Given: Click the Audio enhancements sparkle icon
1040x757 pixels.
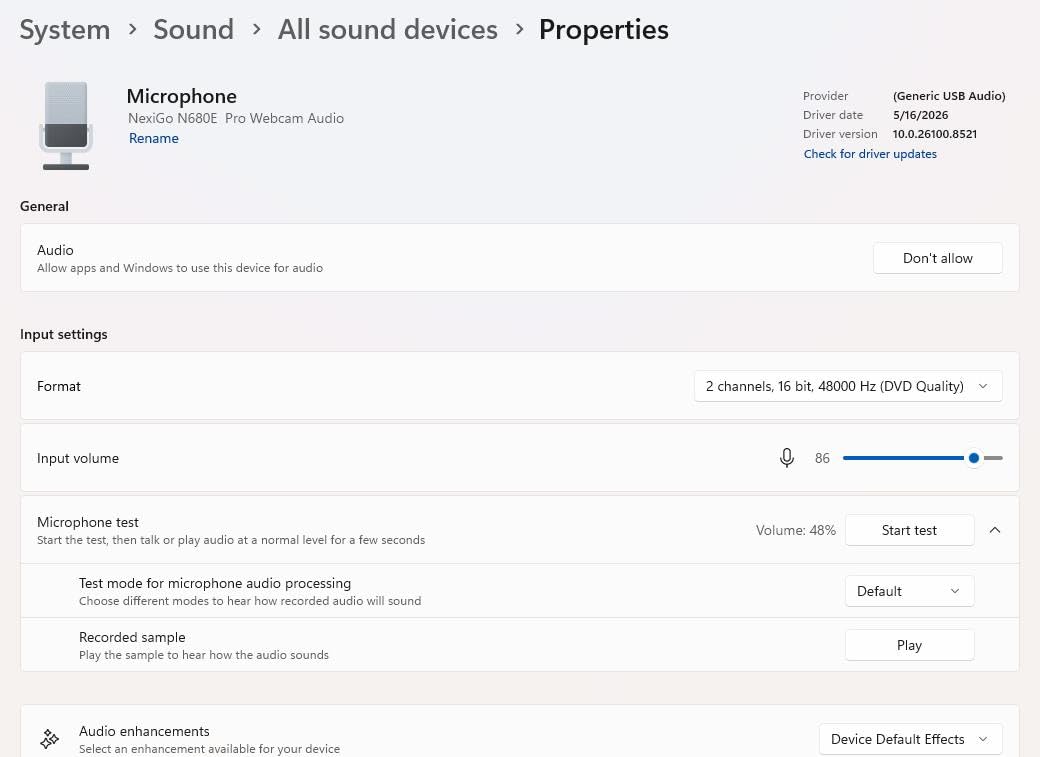Looking at the screenshot, I should point(50,738).
